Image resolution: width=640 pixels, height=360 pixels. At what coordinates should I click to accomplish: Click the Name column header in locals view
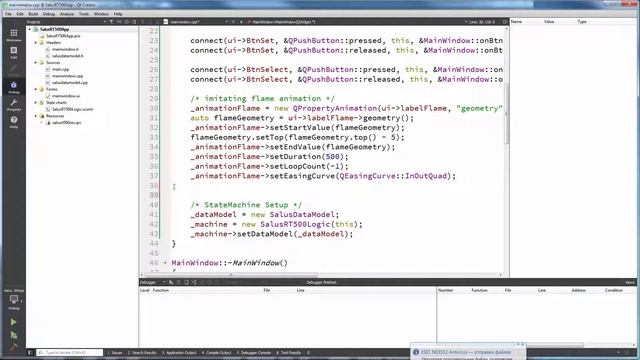pos(516,22)
